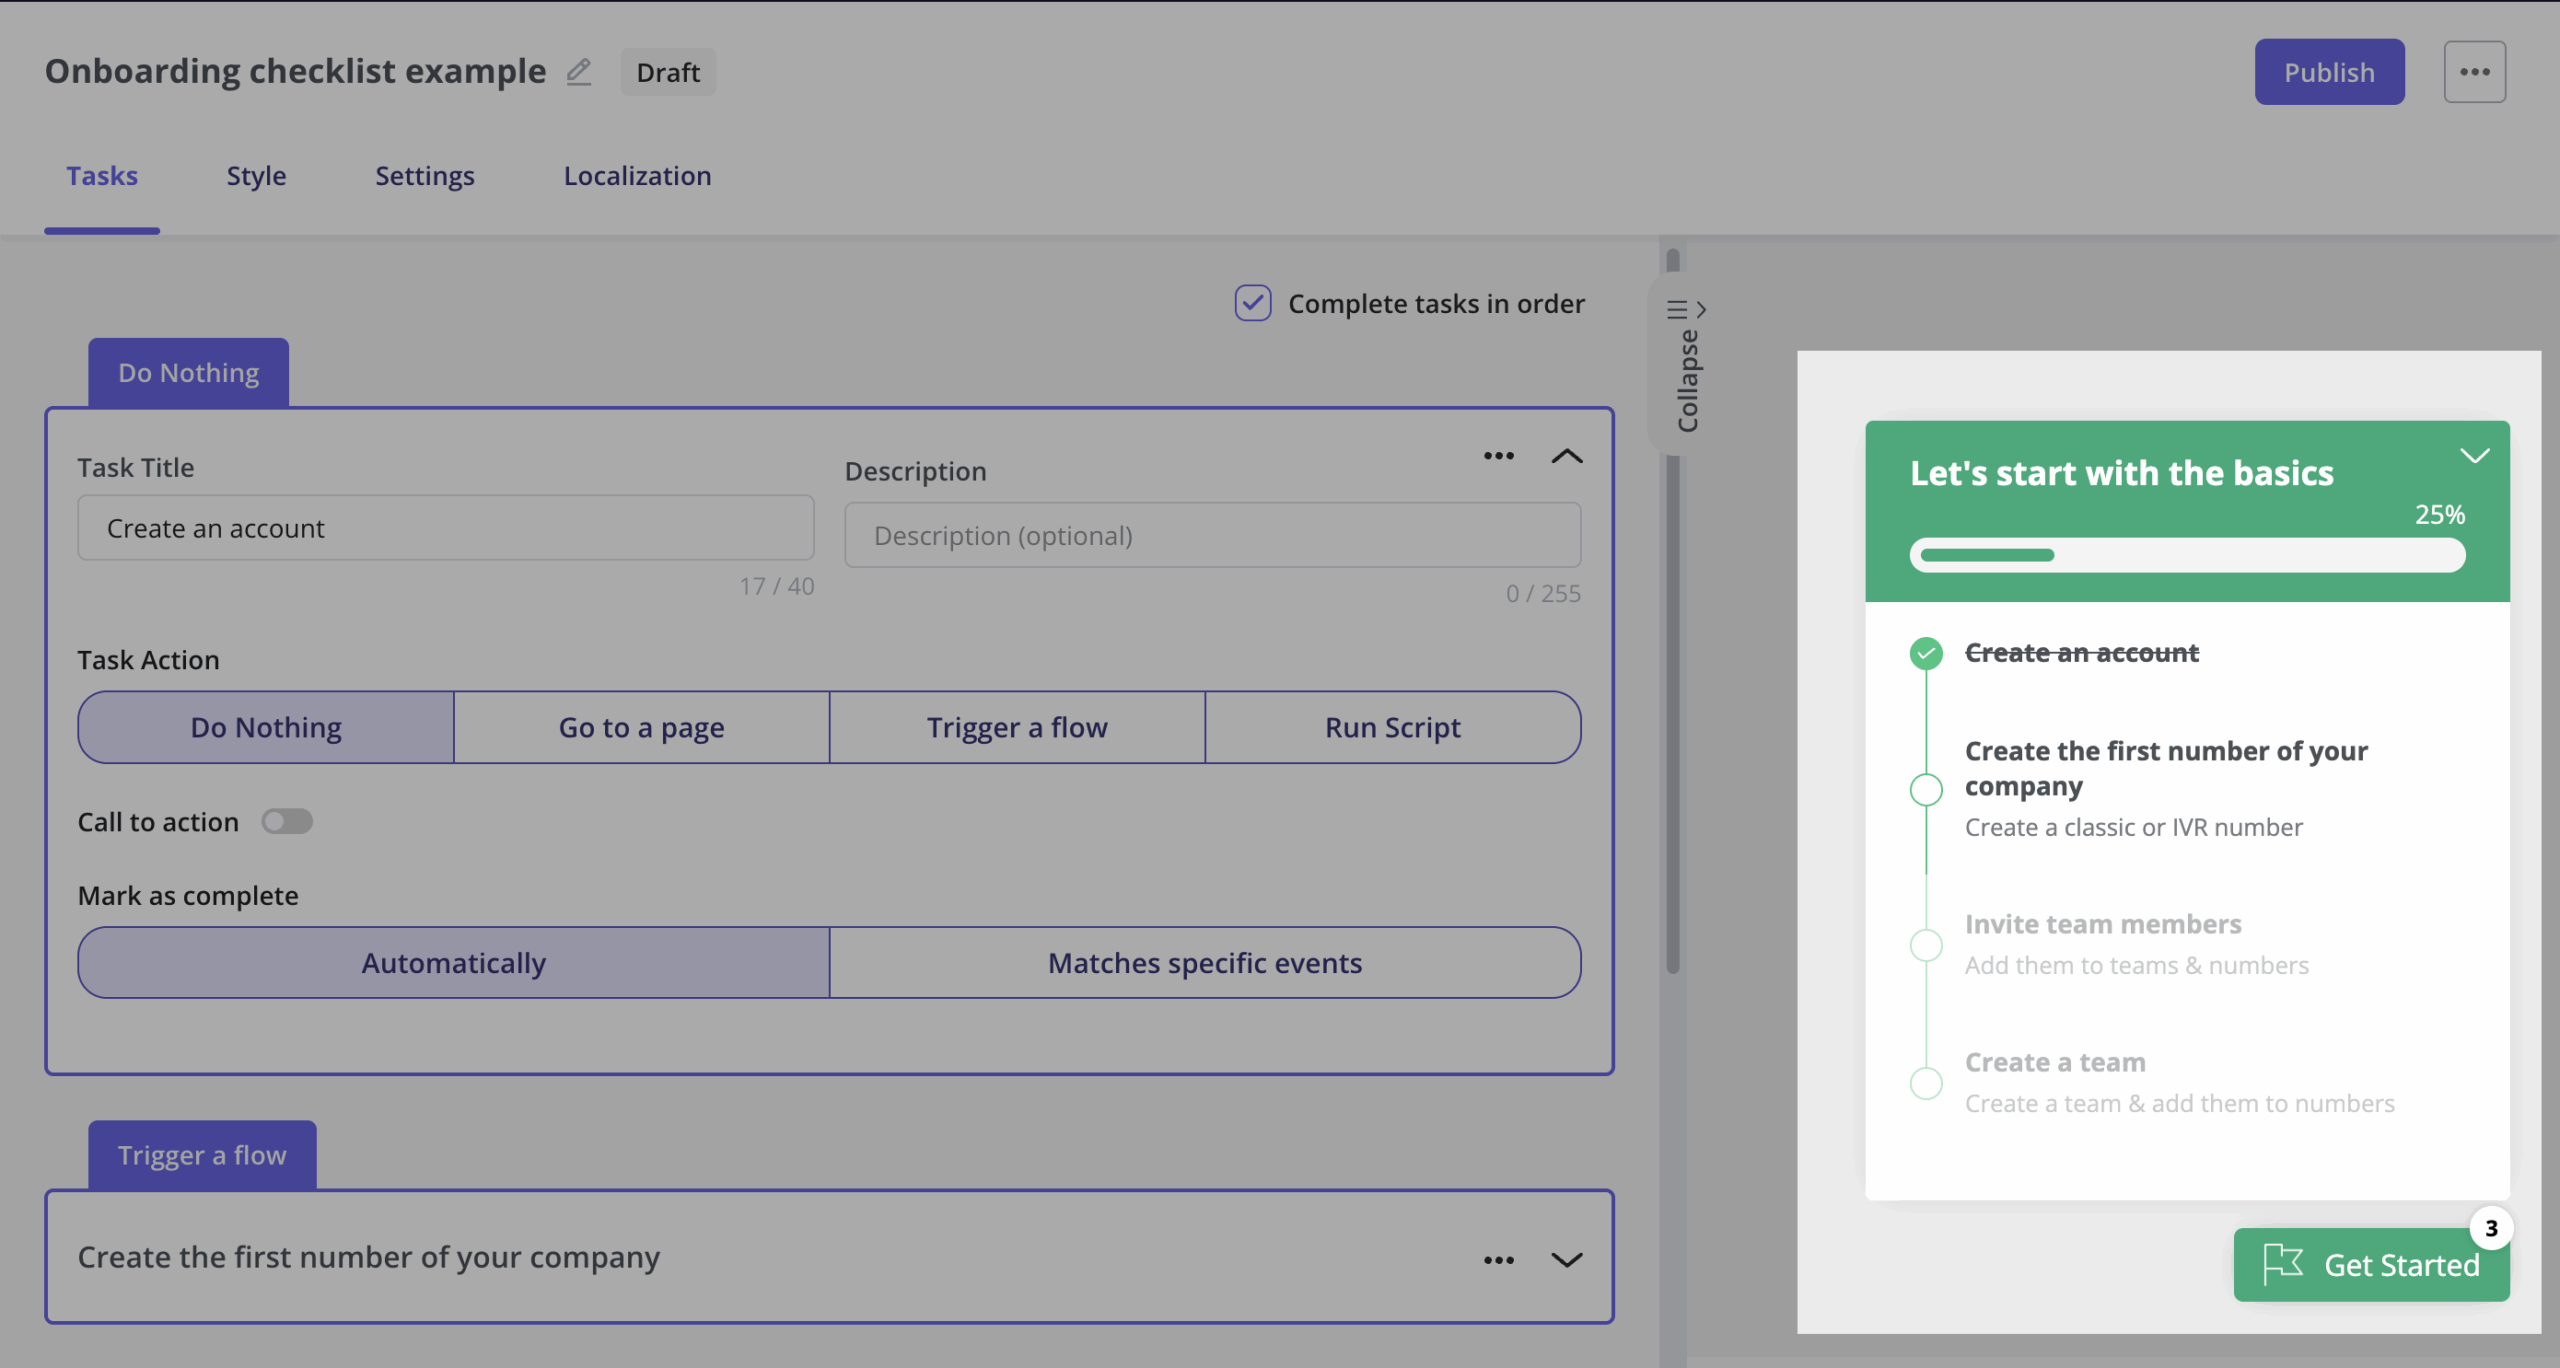The width and height of the screenshot is (2560, 1368).
Task: Click the notification badge showing 3
Action: pos(2489,1229)
